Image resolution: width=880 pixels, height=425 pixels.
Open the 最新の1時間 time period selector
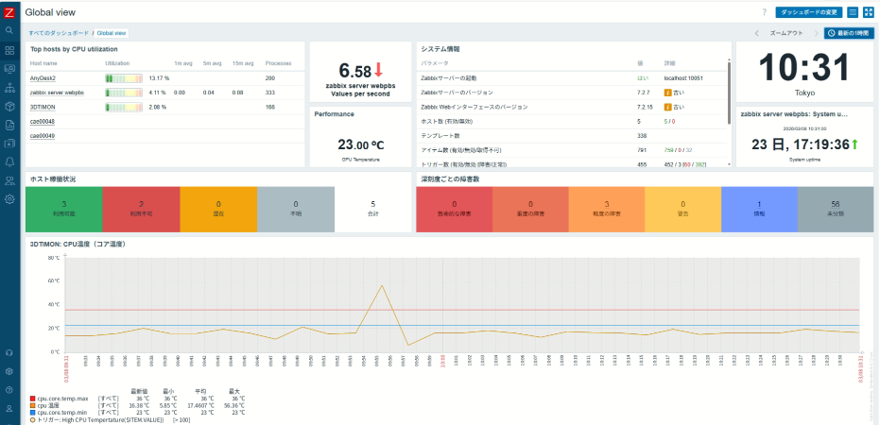[x=849, y=33]
